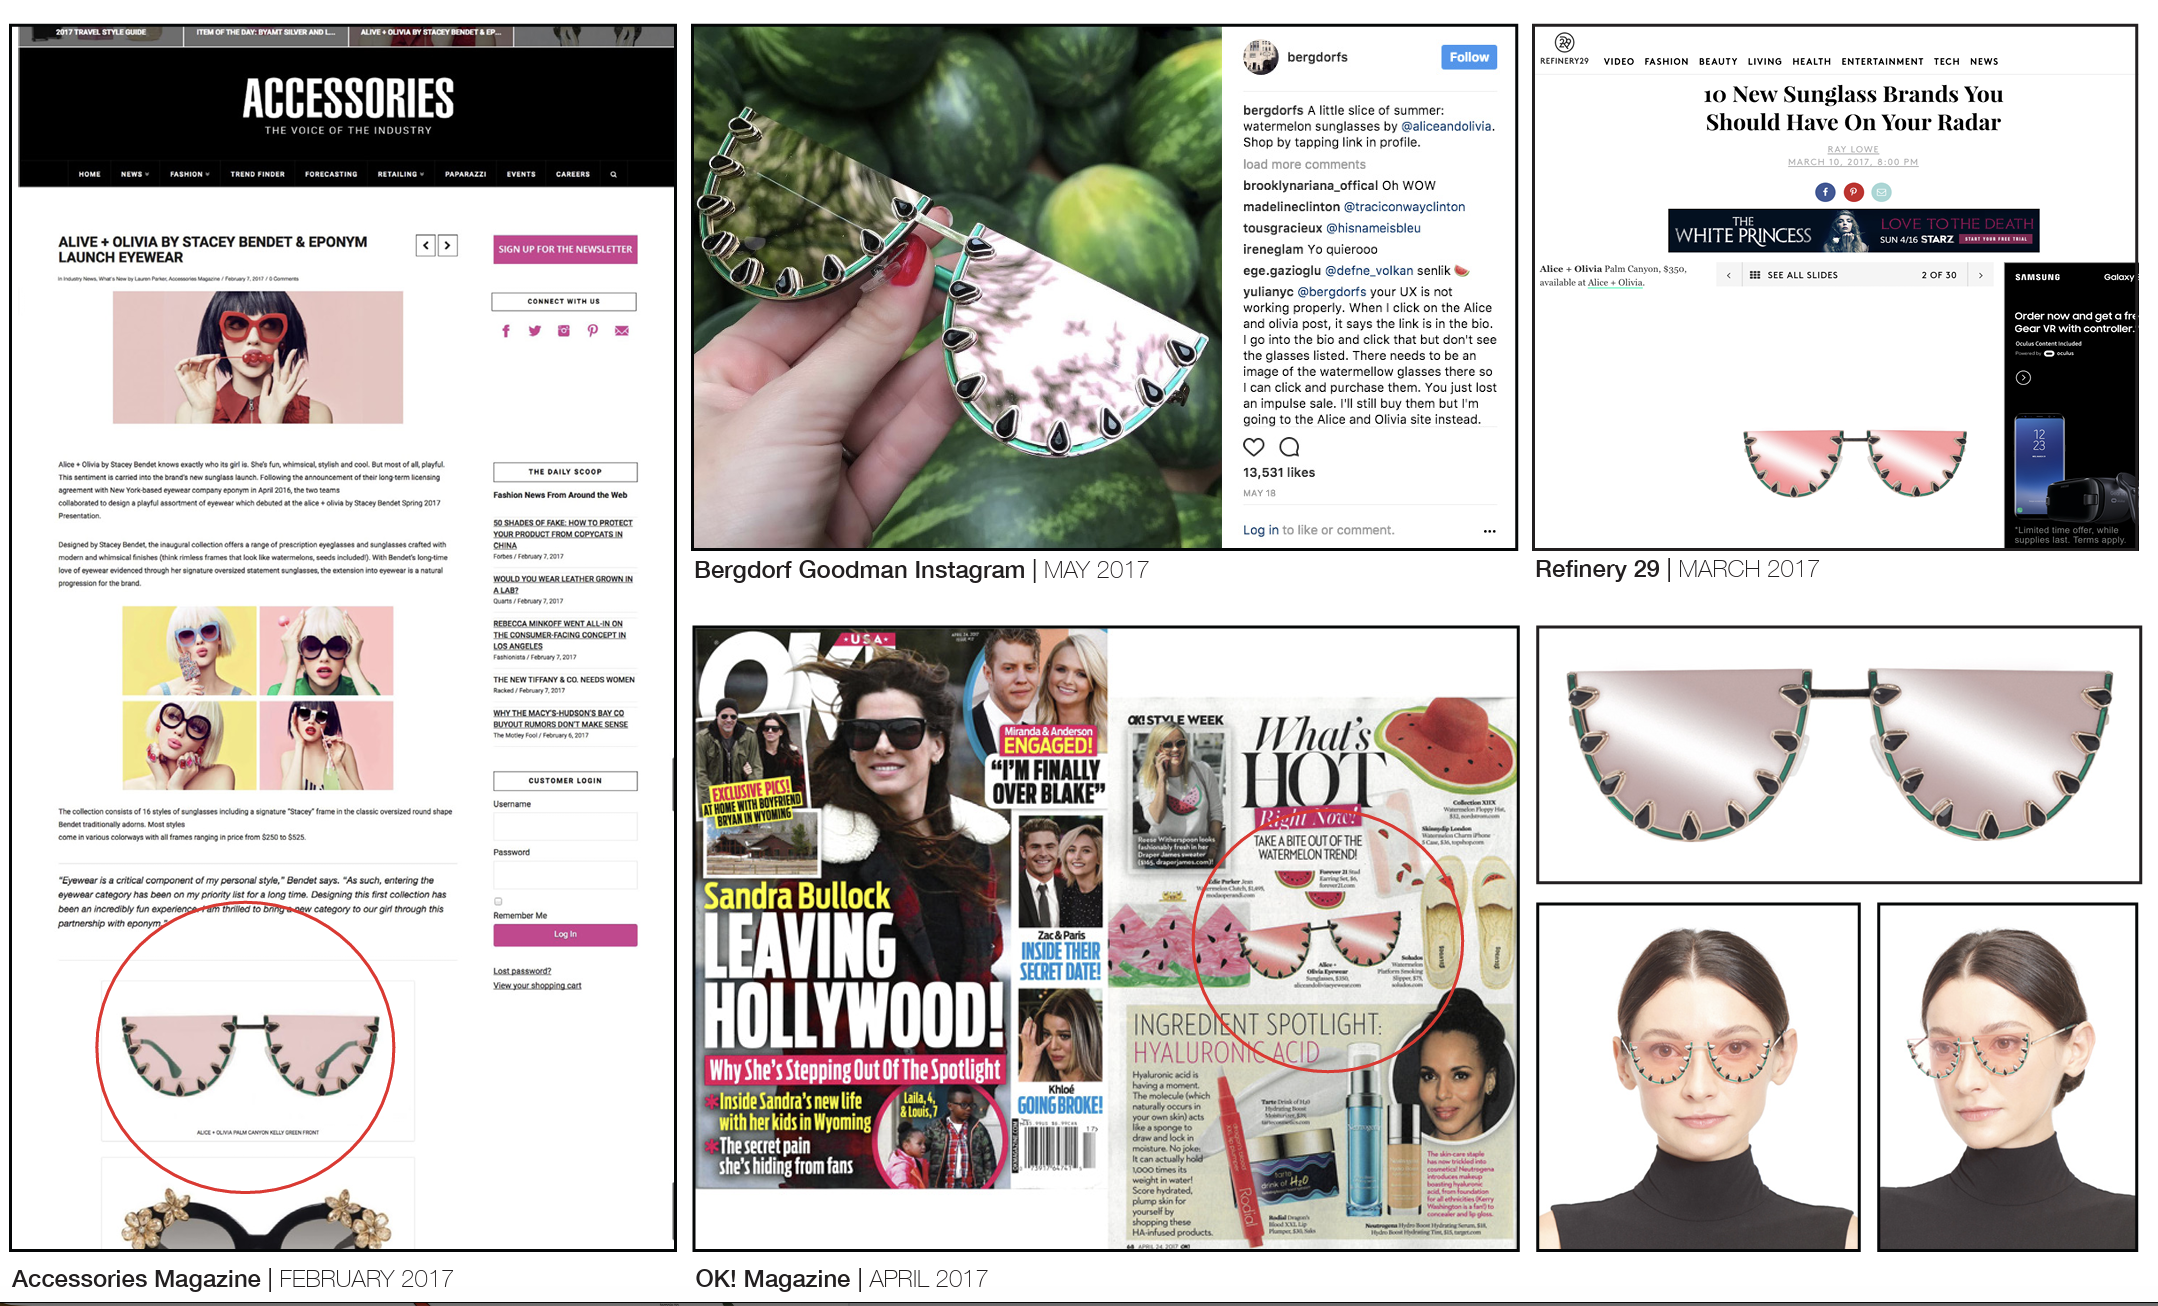Click the email envelope icon under Connect With Us

[622, 331]
